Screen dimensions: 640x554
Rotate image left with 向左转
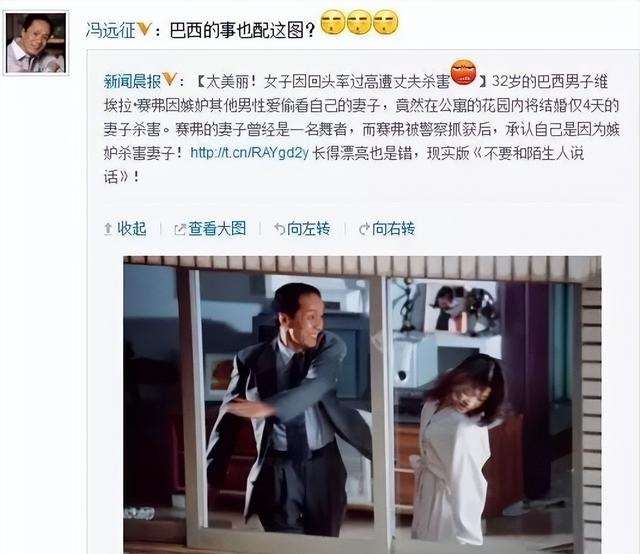click(x=309, y=229)
